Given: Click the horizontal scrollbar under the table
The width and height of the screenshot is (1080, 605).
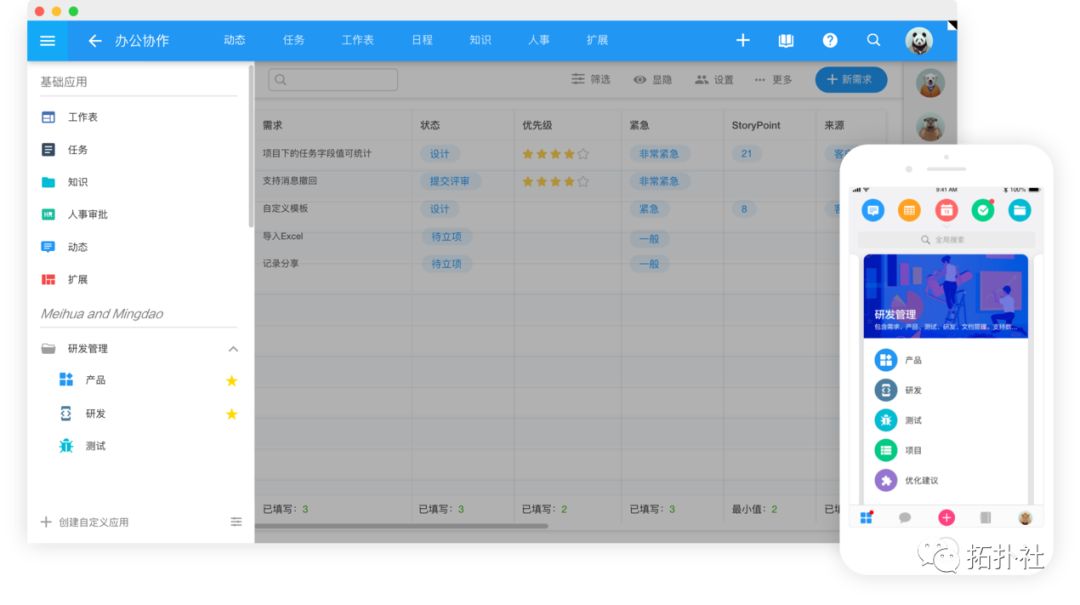Looking at the screenshot, I should coord(402,526).
